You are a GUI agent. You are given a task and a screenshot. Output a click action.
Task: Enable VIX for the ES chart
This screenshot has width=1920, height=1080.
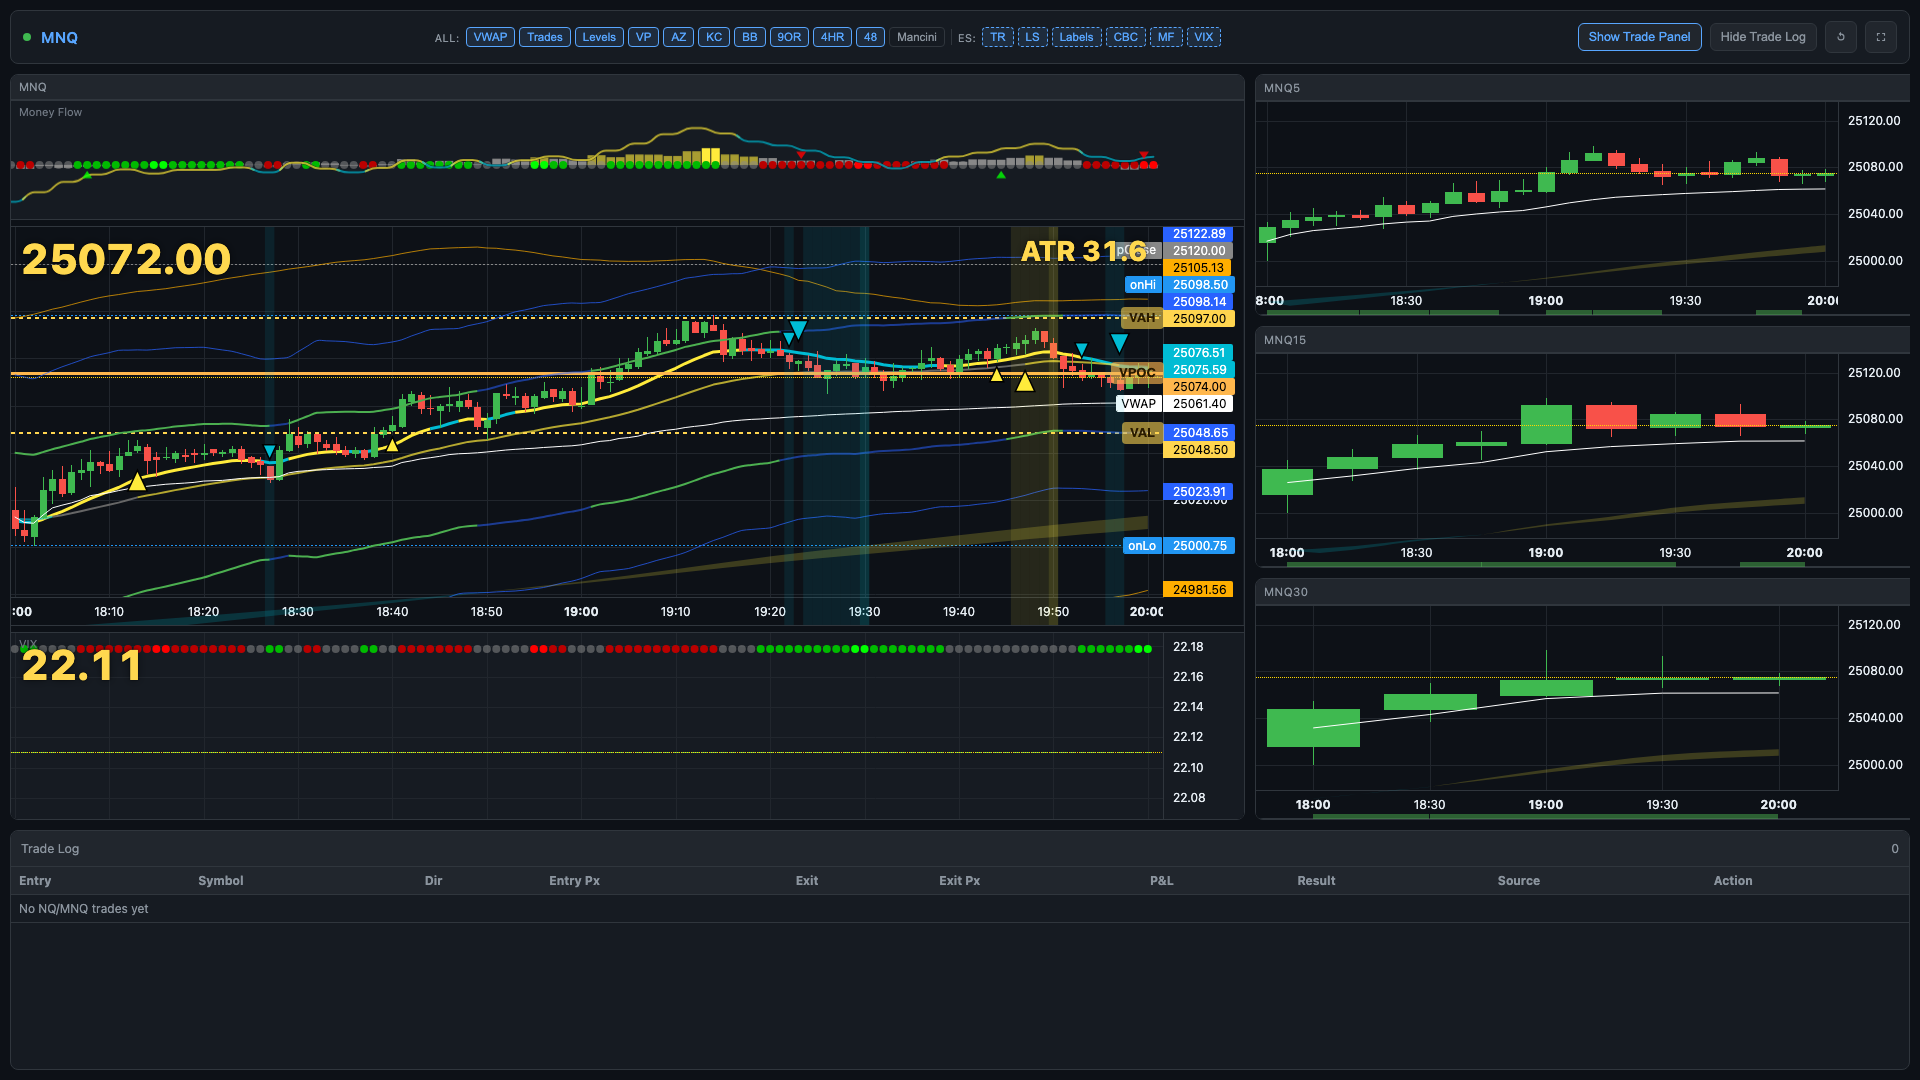tap(1203, 37)
